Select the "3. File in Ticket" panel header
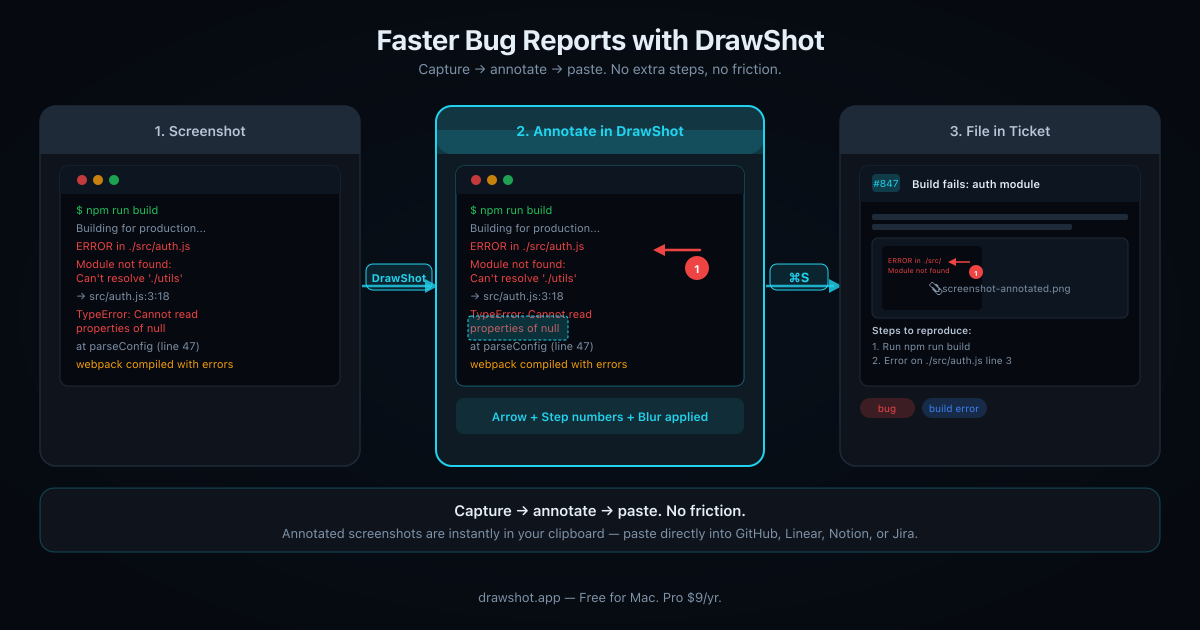The width and height of the screenshot is (1200, 630). [1000, 130]
